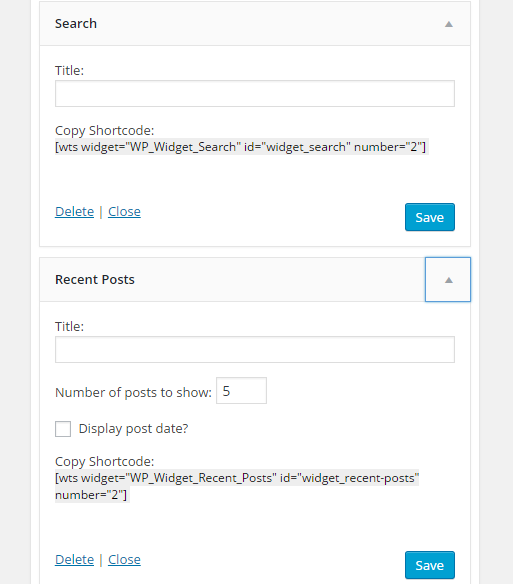Image resolution: width=513 pixels, height=584 pixels.
Task: Enable the Display post date checkbox
Action: [x=63, y=429]
